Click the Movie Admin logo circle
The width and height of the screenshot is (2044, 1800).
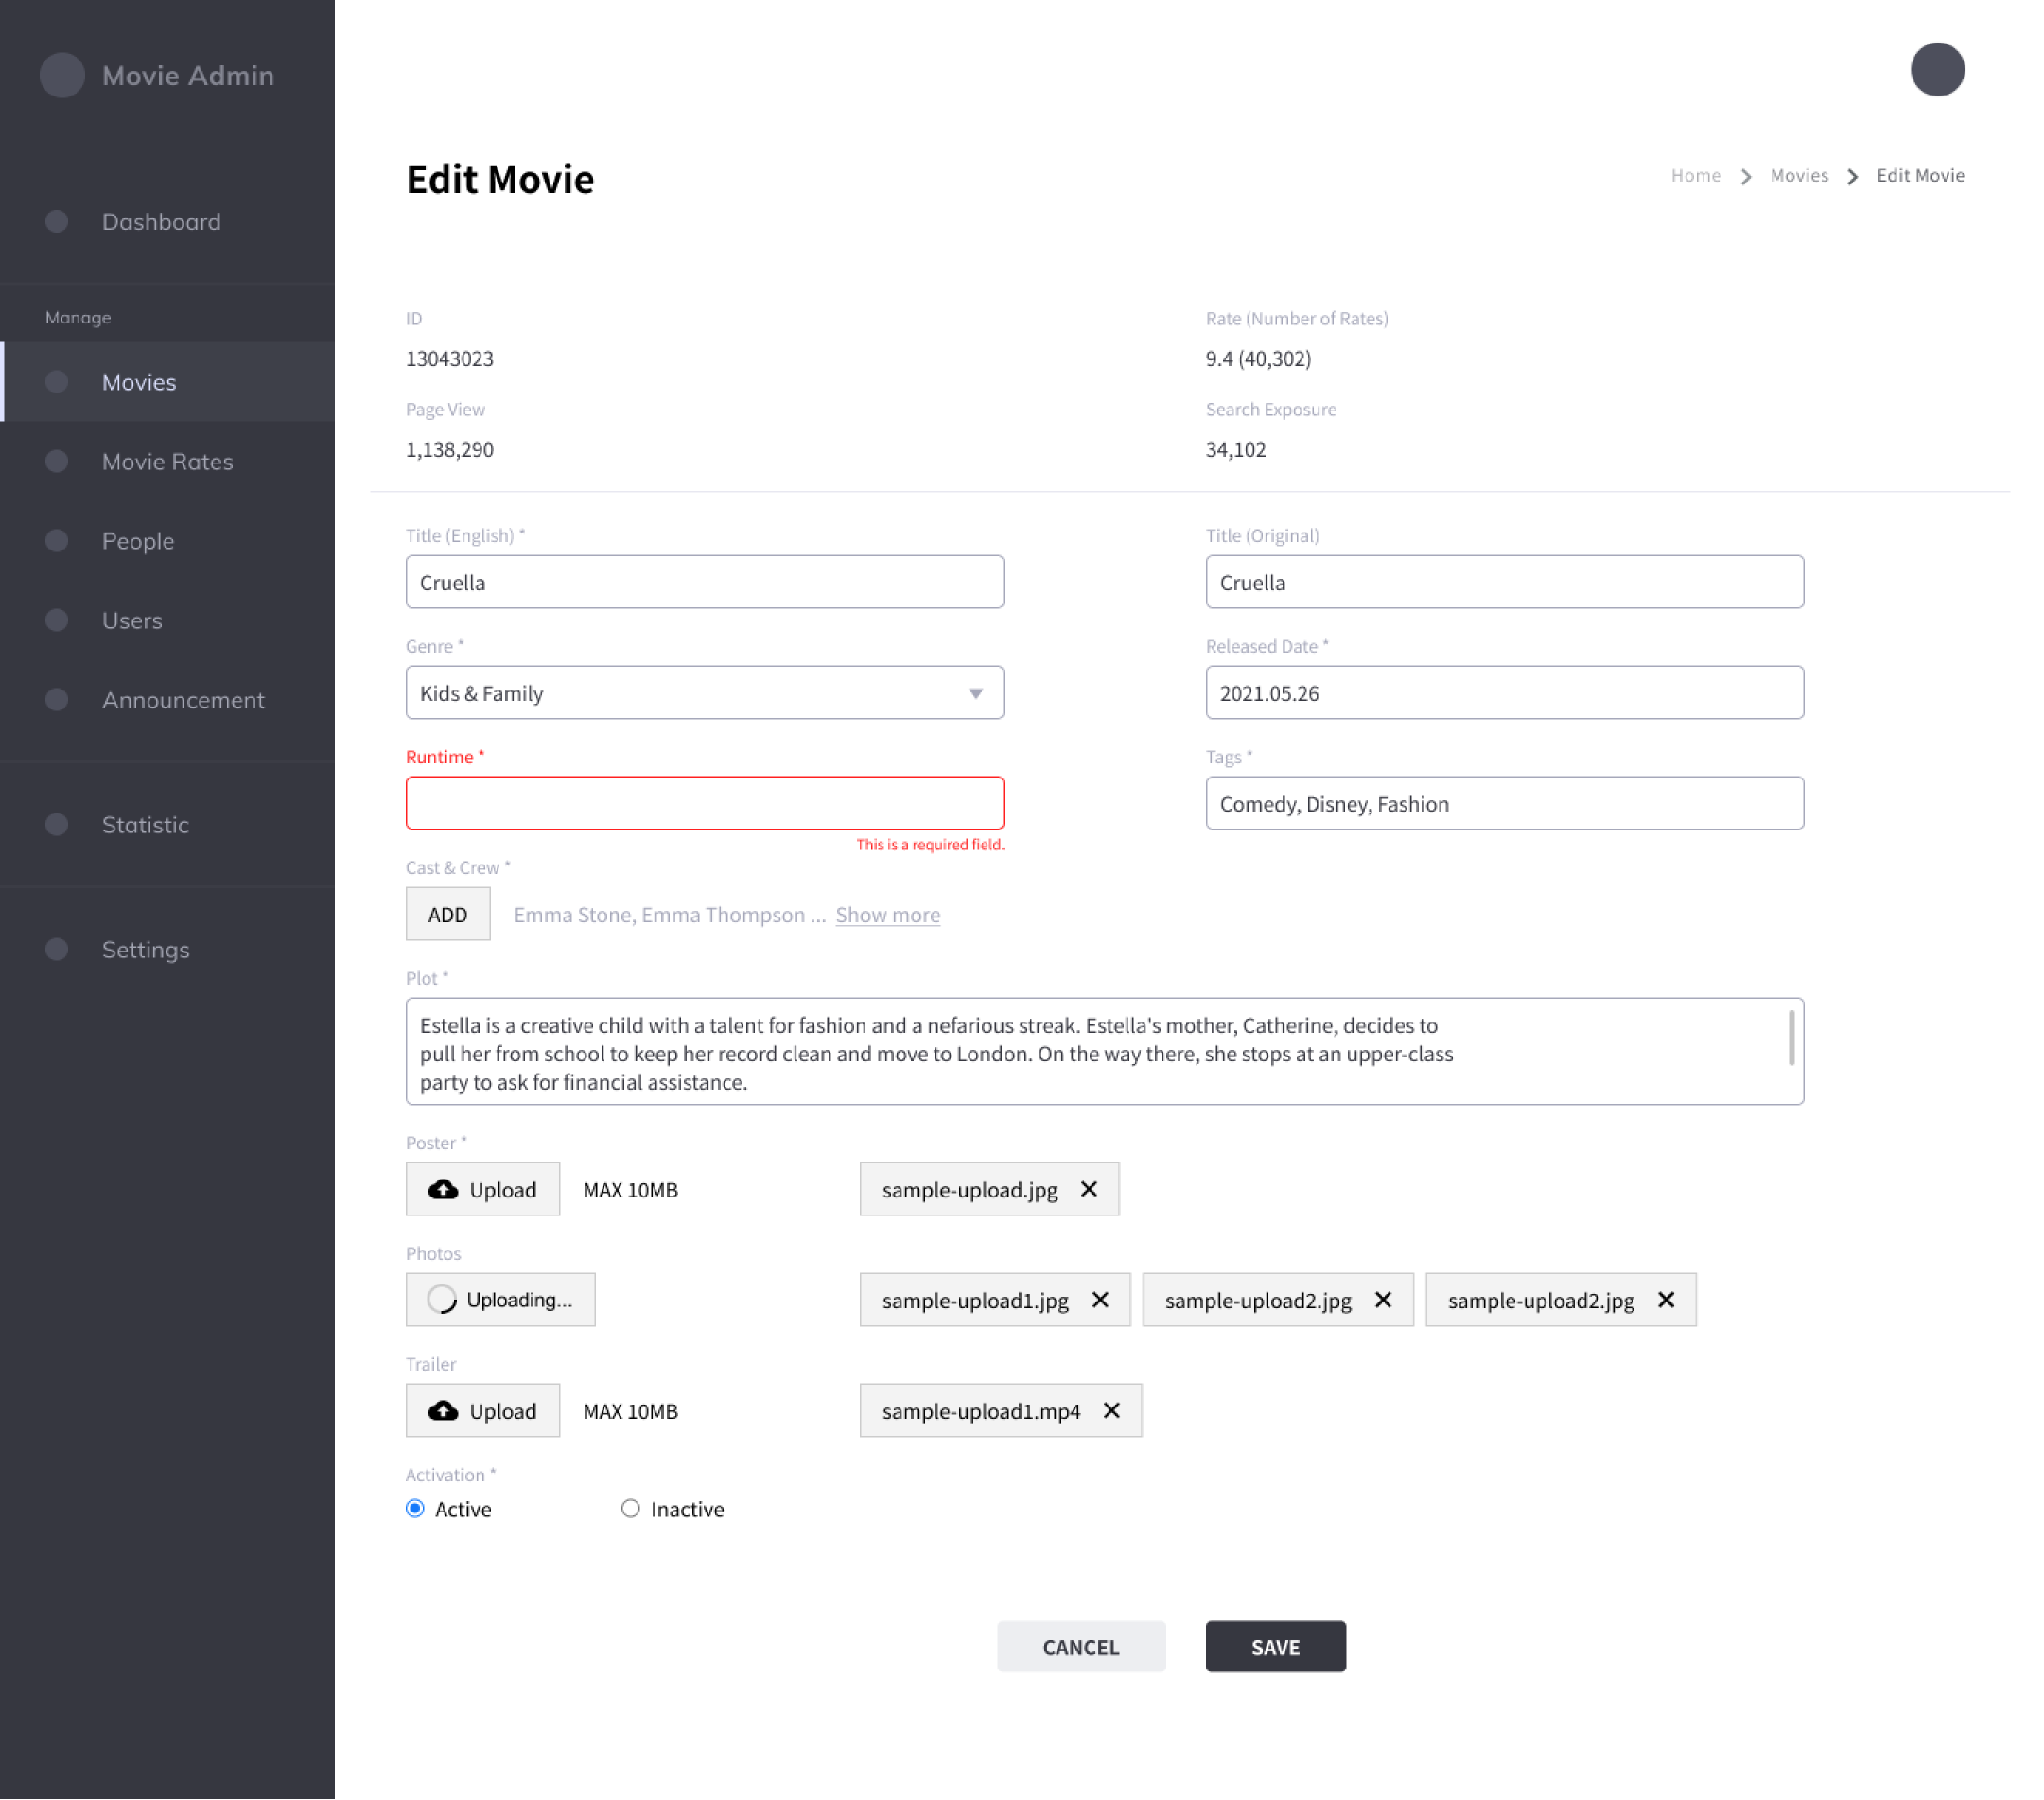(62, 75)
